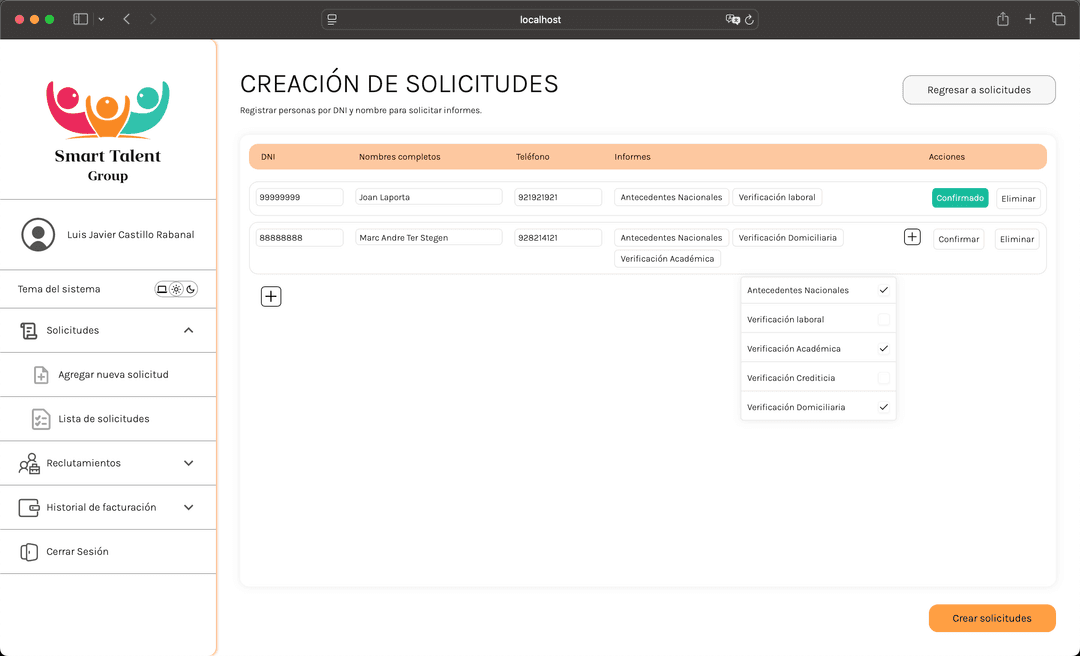Click Regresar a solicitudes
This screenshot has height=656, width=1080.
pos(978,89)
